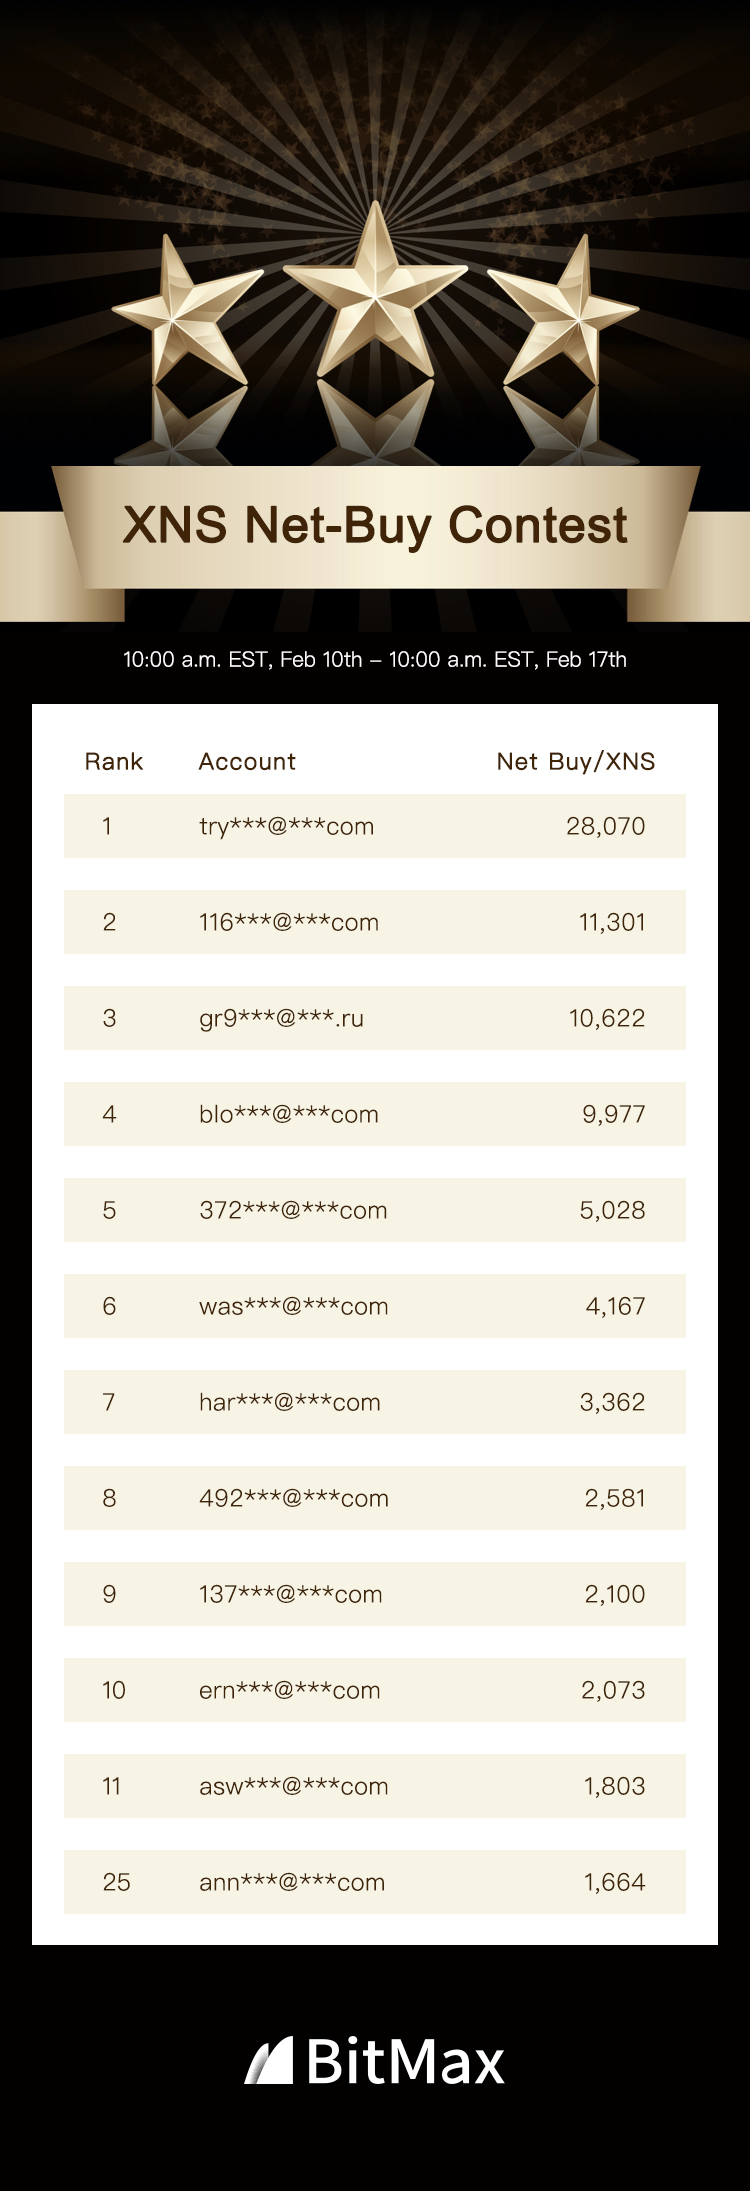Click the gr9***@***.ru account

(x=281, y=1019)
